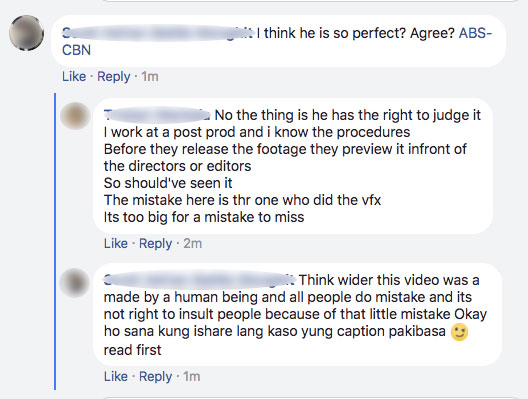Reply to the 'he is so perfect' comment

point(113,77)
